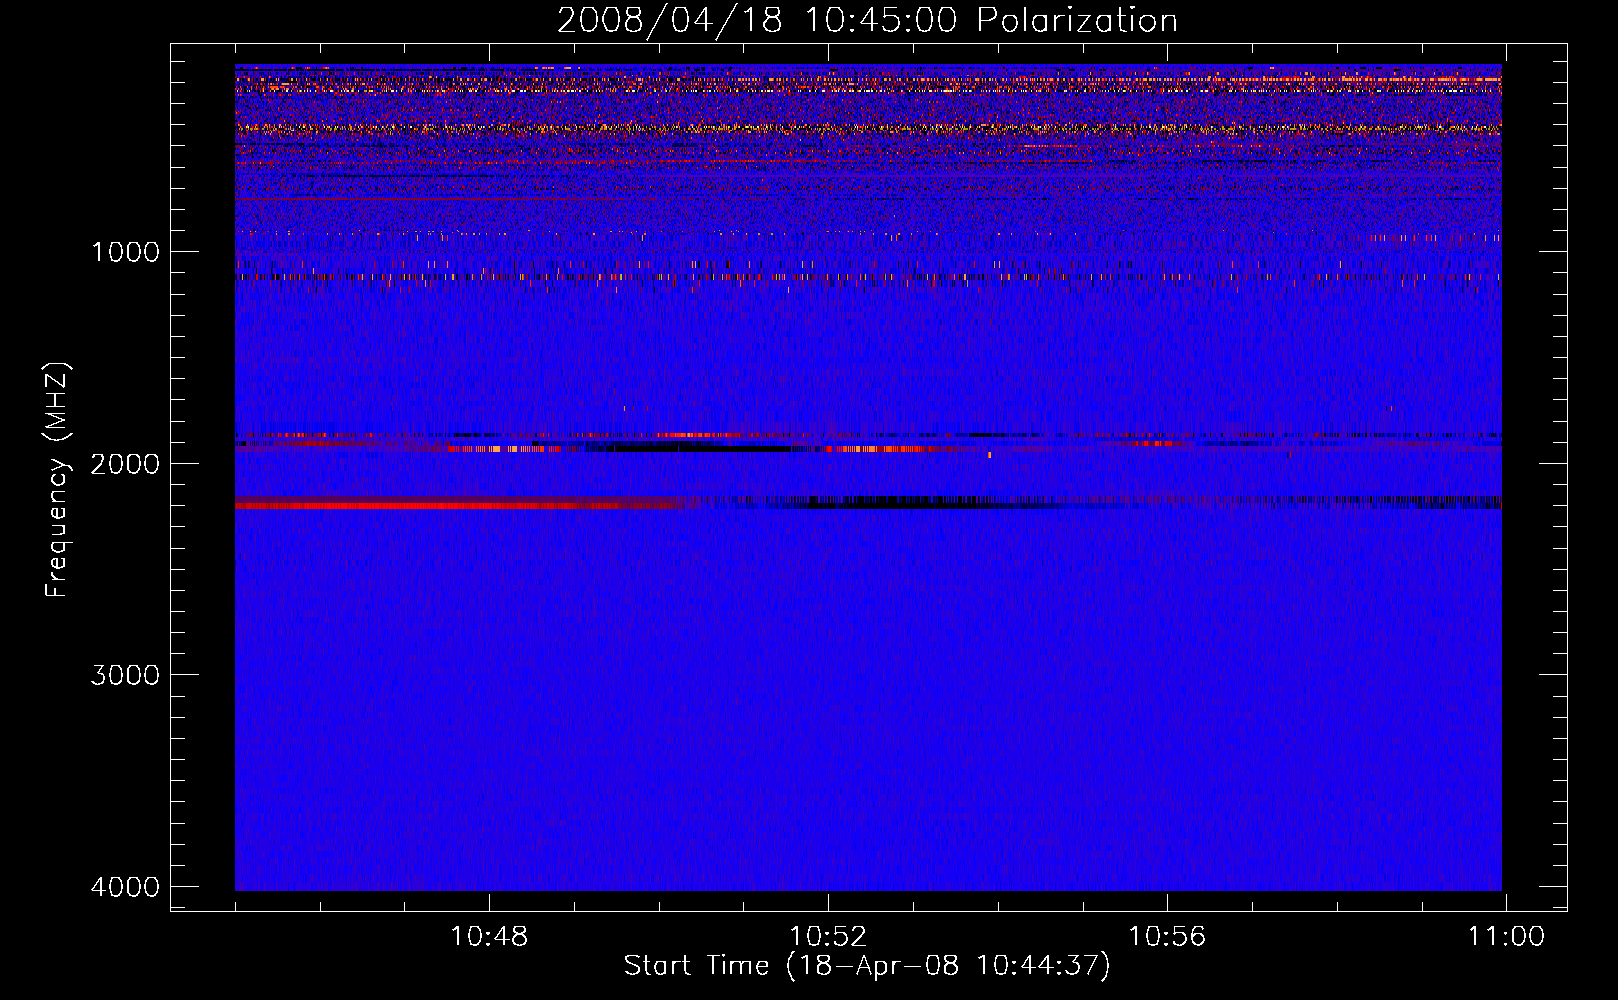The width and height of the screenshot is (1618, 1000).
Task: Click the plot title '2008/04/18 10:45:00 Polarization'
Action: coord(867,21)
